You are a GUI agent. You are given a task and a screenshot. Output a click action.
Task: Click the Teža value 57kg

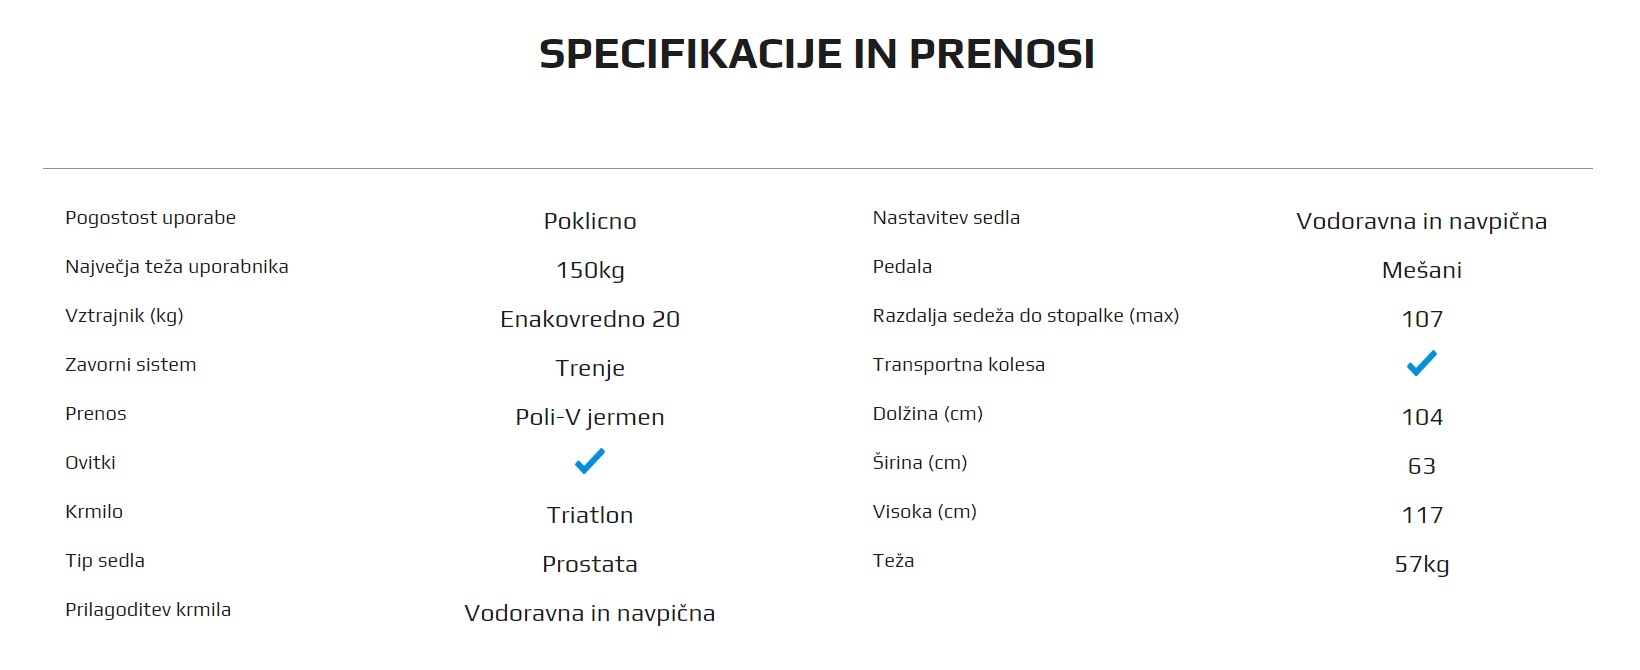click(1422, 565)
